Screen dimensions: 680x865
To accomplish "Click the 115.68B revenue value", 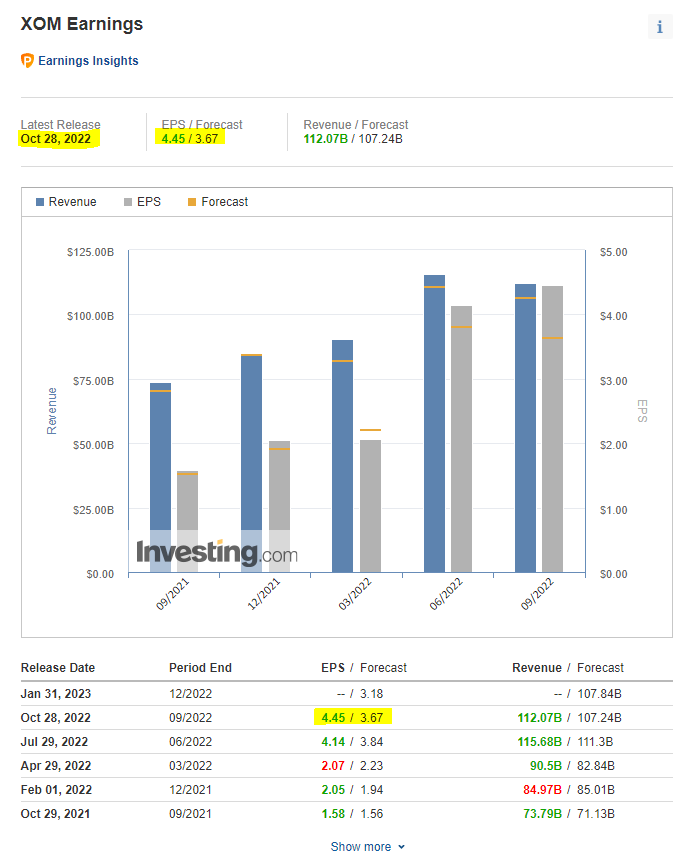I will (x=539, y=741).
